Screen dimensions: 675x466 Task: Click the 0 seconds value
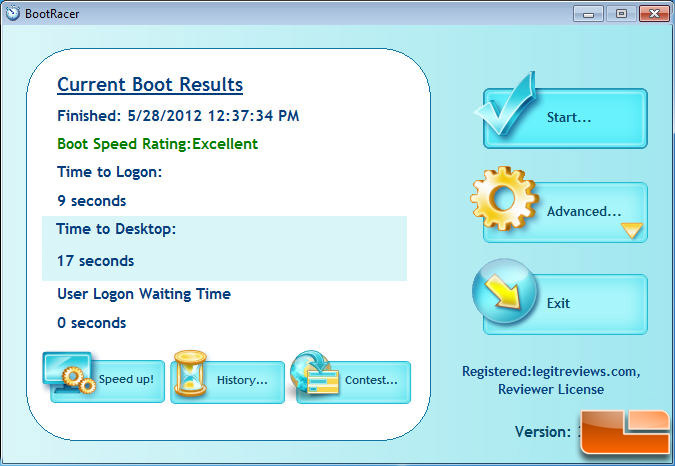[x=92, y=323]
